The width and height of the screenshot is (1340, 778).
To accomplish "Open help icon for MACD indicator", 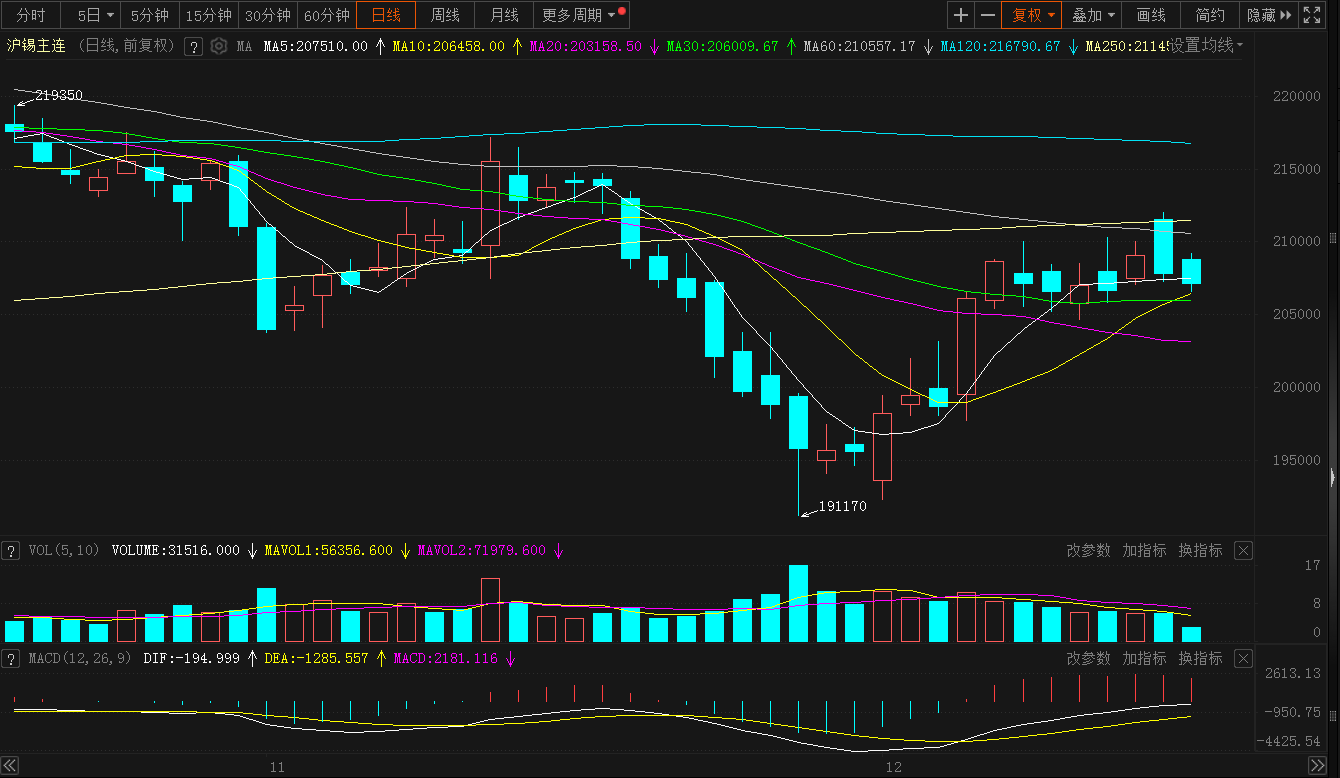I will 11,658.
